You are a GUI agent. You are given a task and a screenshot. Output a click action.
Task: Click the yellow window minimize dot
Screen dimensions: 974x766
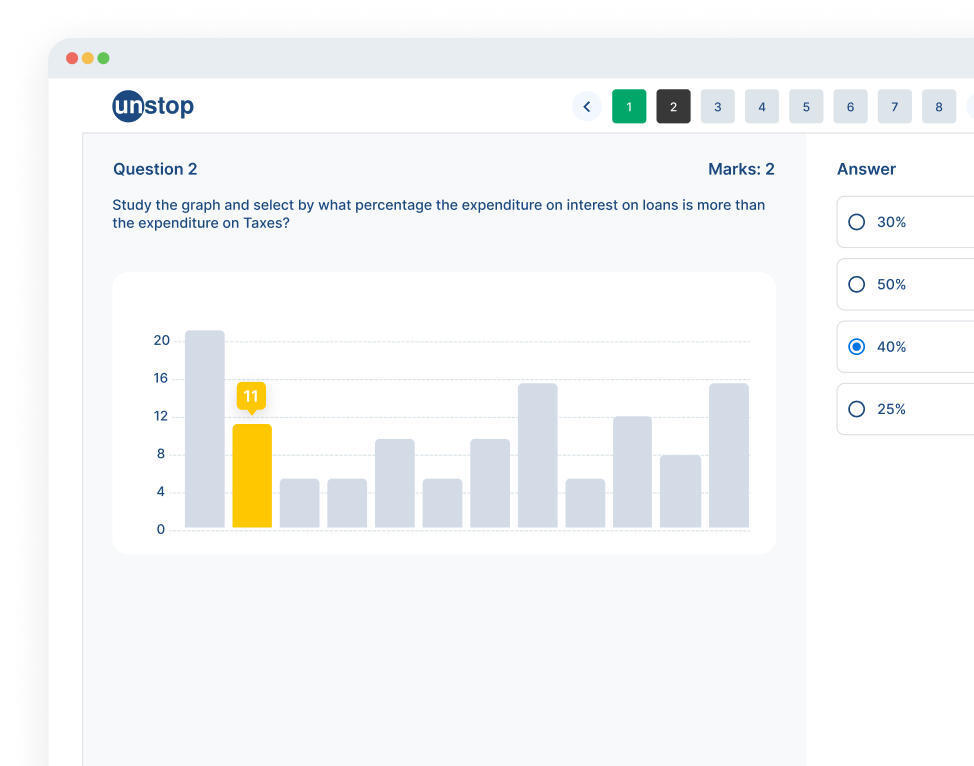(88, 58)
